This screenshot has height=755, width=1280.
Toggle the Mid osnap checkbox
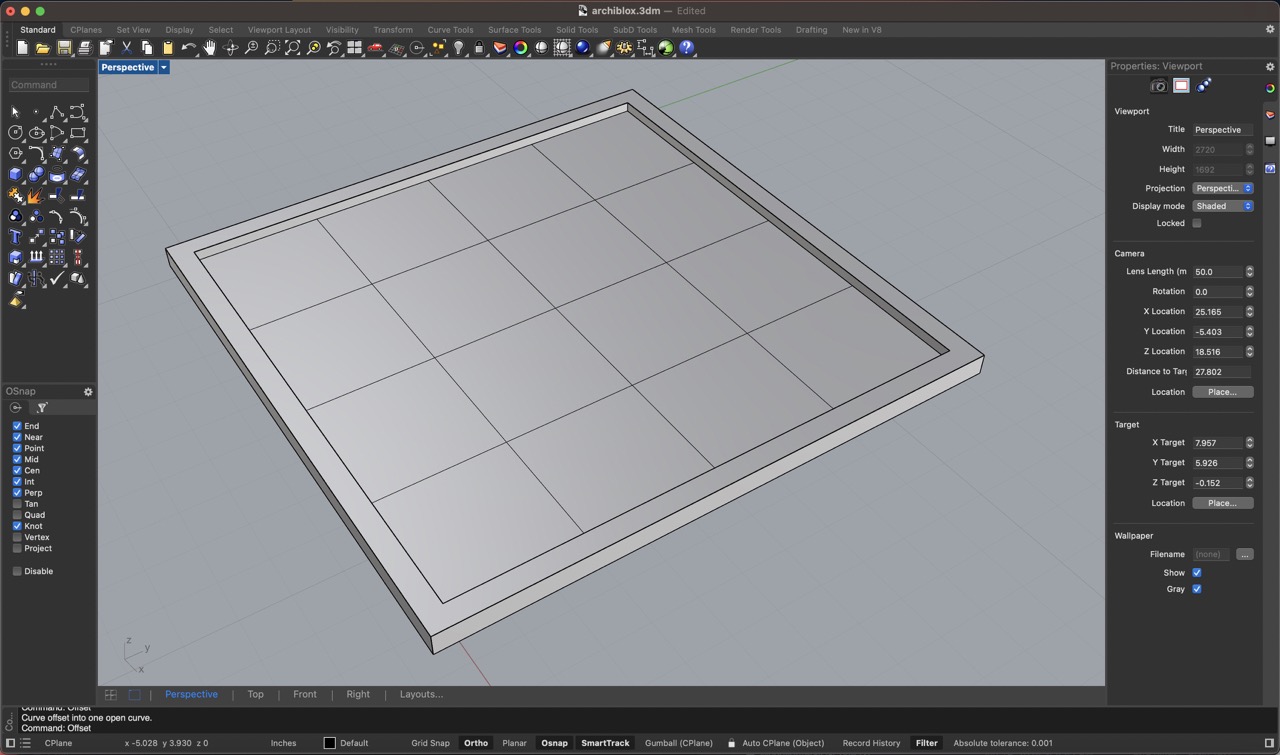(17, 459)
